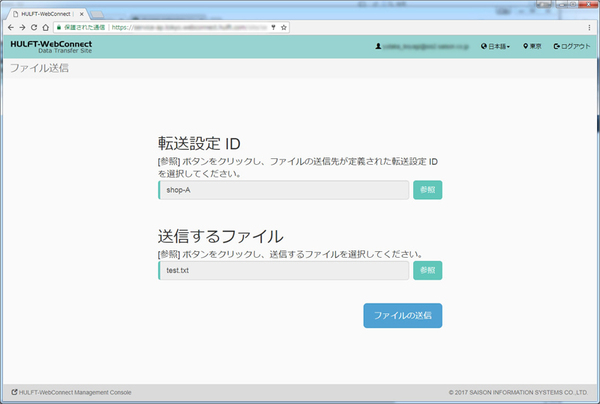Click the HULFT-WebConnect Data Transfer Site logo
Viewport: 600px width, 404px height.
click(x=51, y=47)
